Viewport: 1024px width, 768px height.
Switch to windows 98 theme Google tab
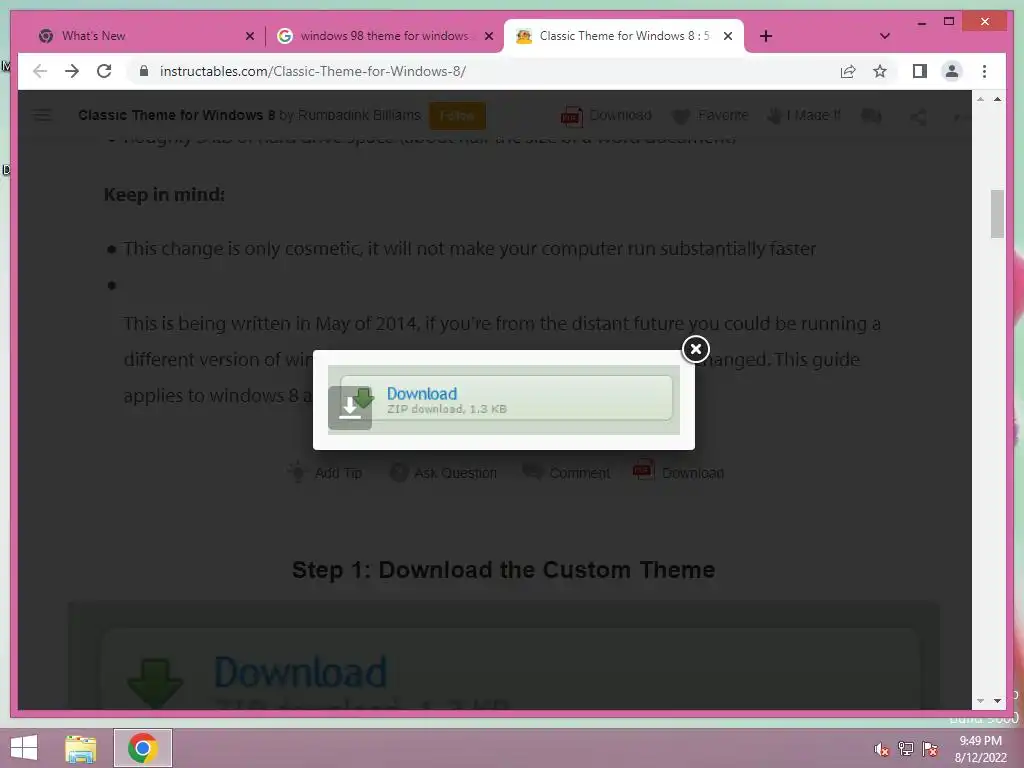click(x=384, y=36)
